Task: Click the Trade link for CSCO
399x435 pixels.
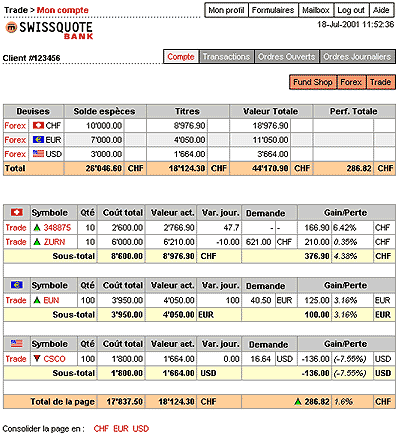Action: 16,359
